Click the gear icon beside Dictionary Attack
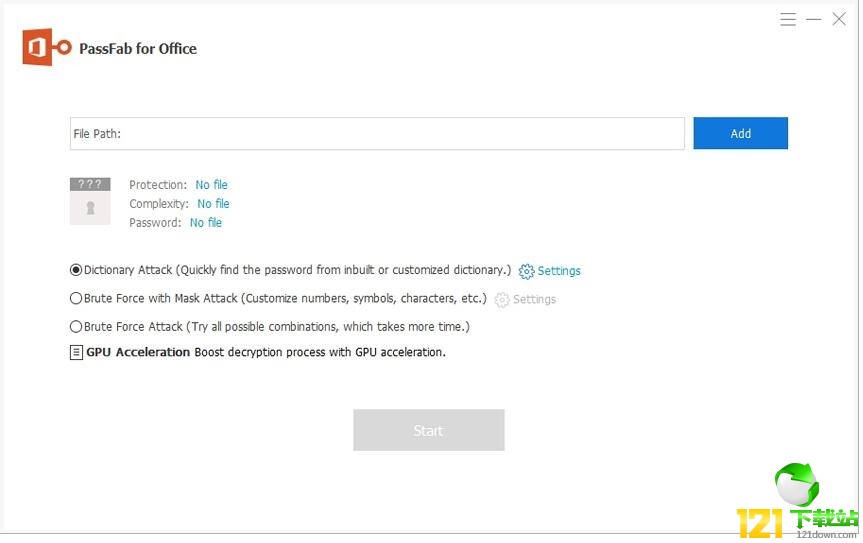Screen dimensions: 863x543 coord(526,271)
